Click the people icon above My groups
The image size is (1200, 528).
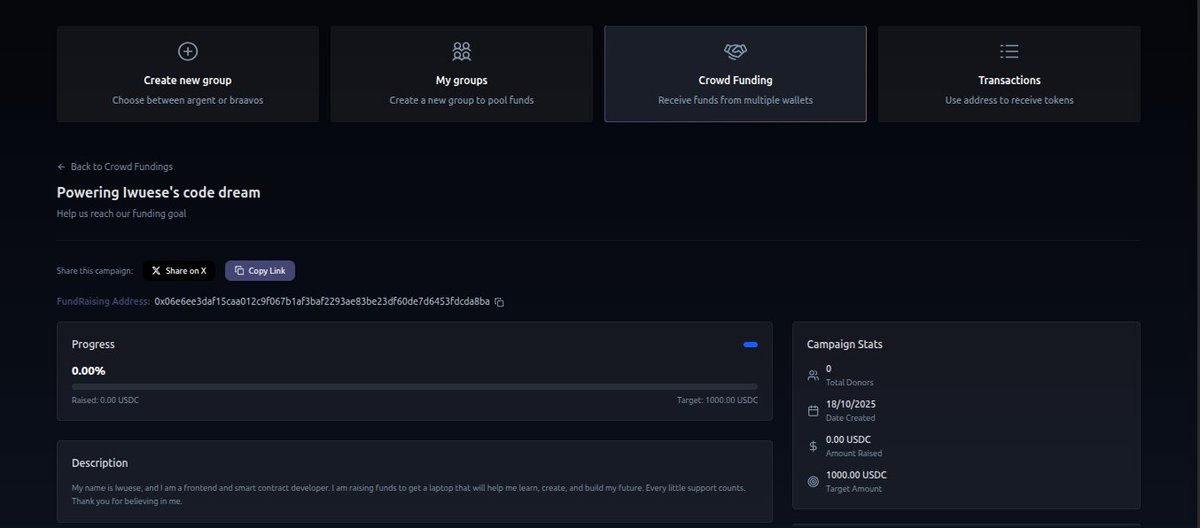[x=461, y=50]
